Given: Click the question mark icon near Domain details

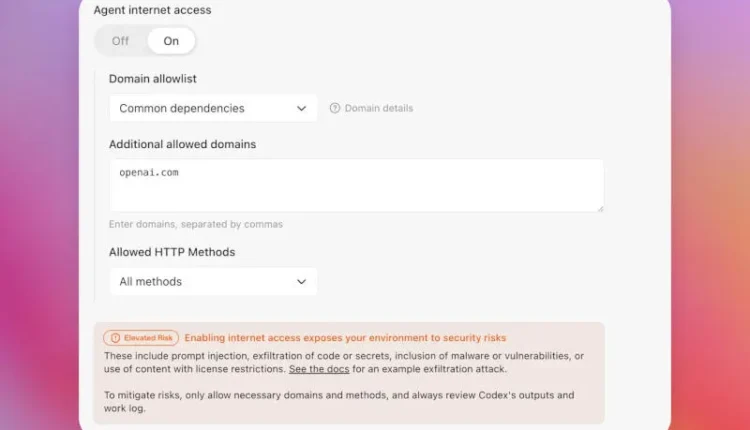Looking at the screenshot, I should [x=335, y=108].
